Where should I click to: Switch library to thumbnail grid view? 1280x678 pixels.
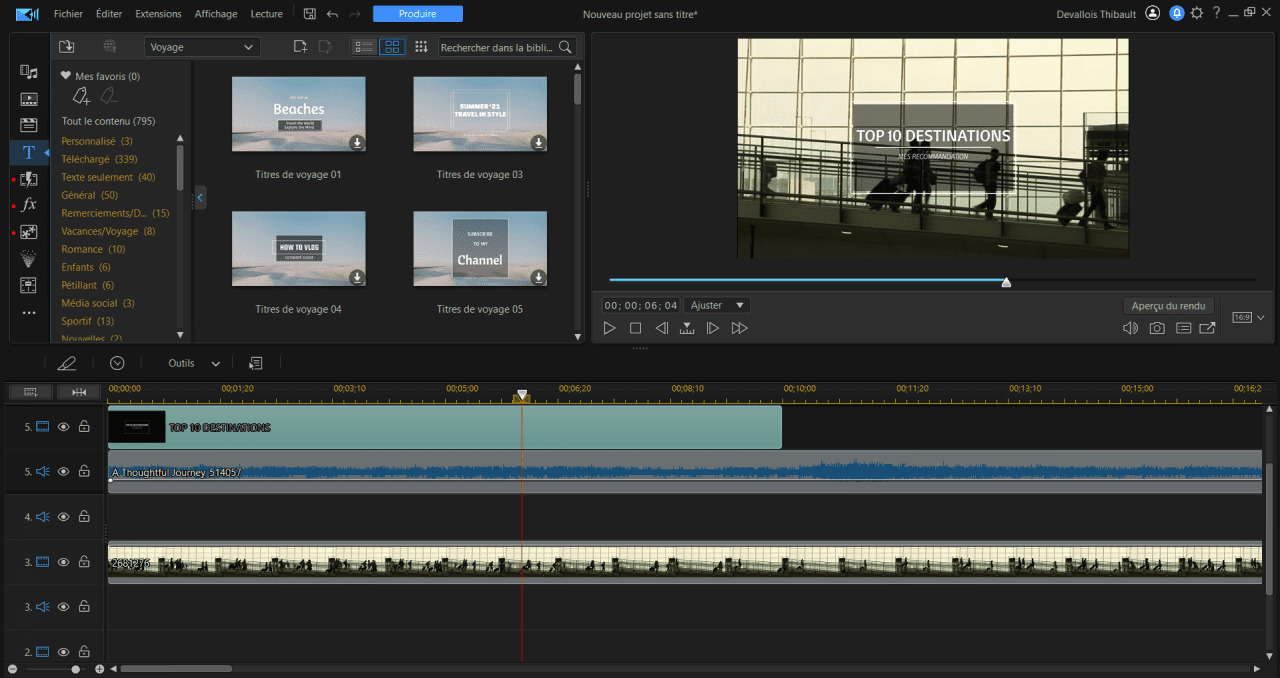[x=392, y=47]
